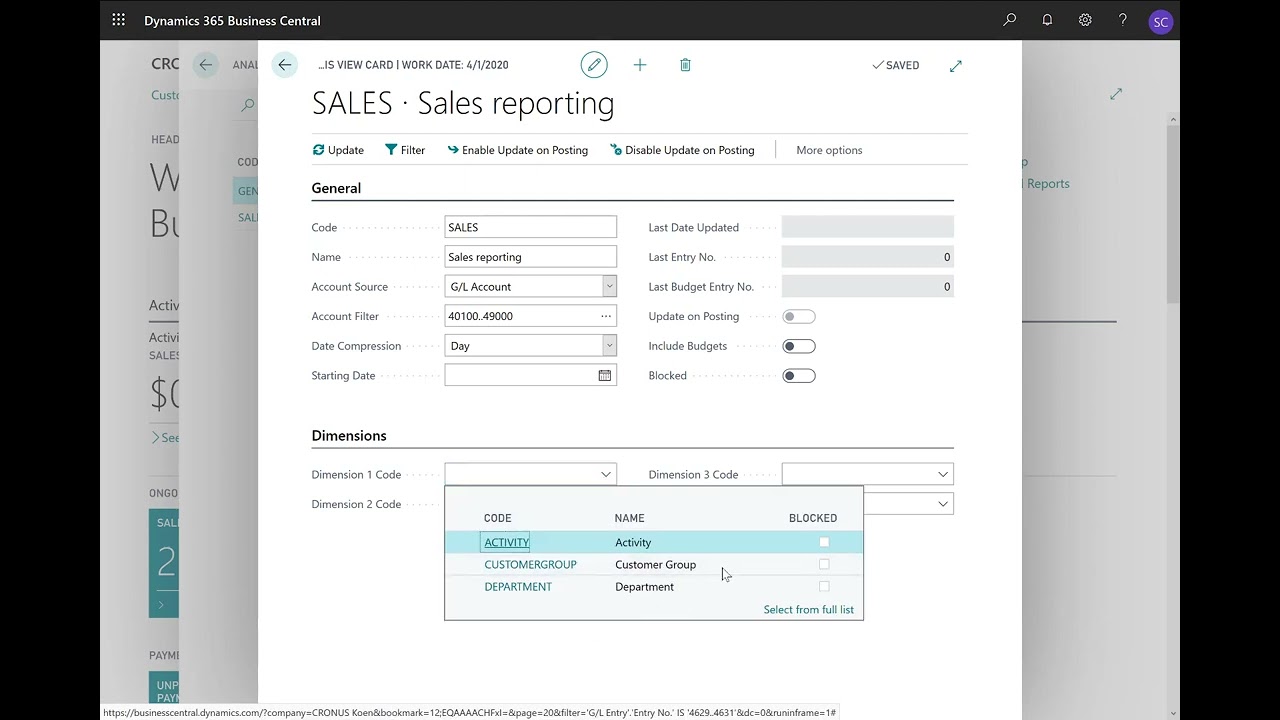Click the See more chevron on background page
Screen dimensions: 1280x720
pos(155,438)
